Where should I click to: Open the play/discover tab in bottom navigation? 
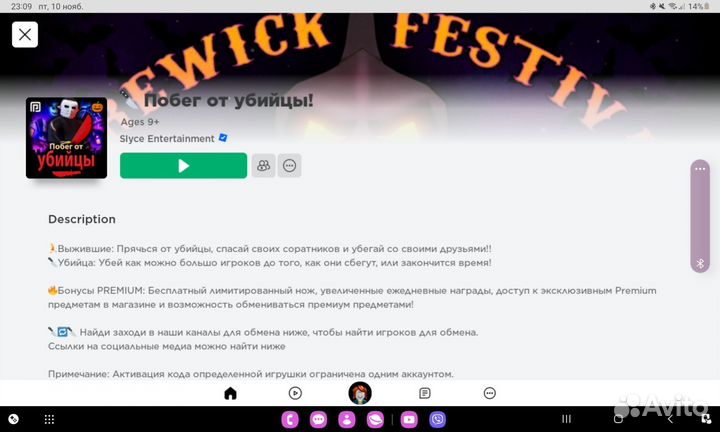(x=295, y=393)
